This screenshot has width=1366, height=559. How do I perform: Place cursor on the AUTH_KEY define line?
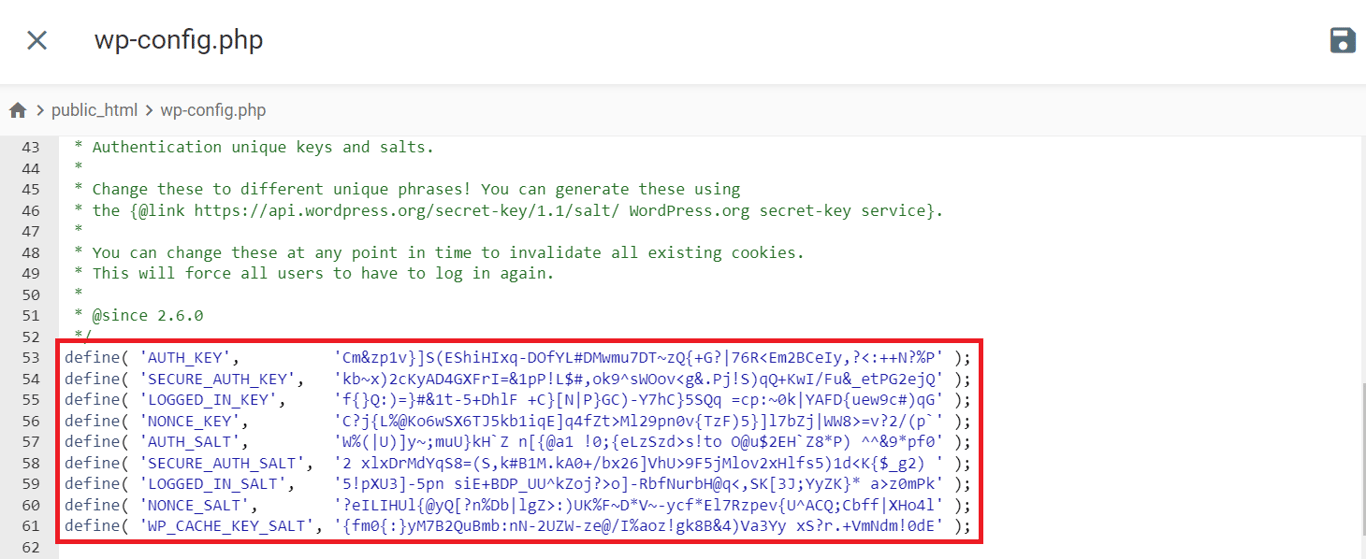(518, 358)
